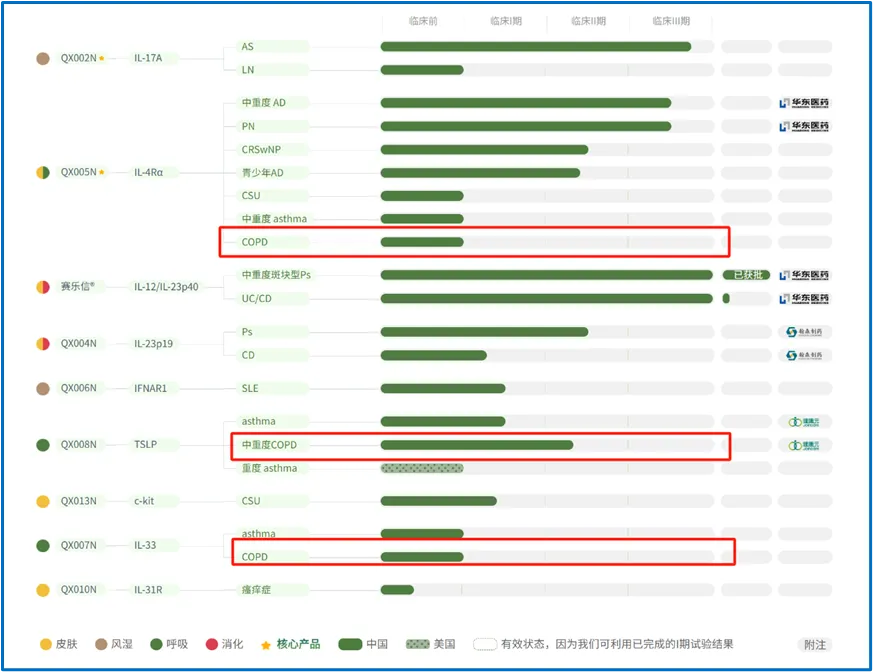Select the 临床I期 column header
Viewport: 873px width, 672px height.
tap(505, 21)
